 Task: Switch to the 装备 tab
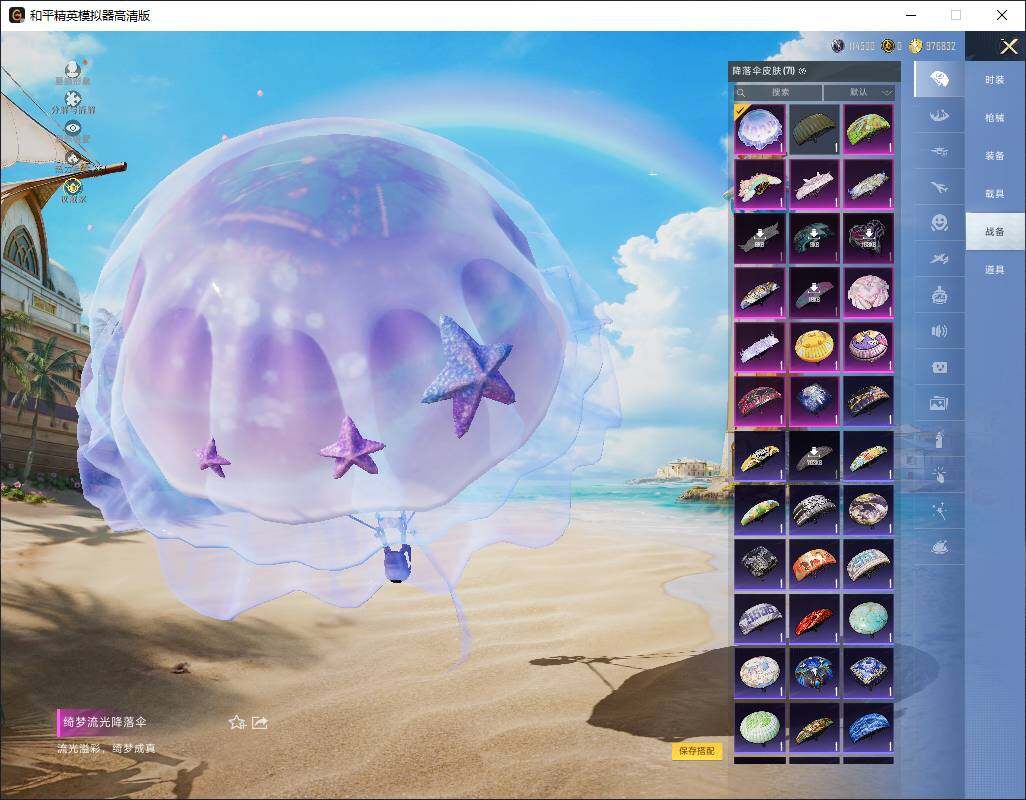tap(995, 156)
